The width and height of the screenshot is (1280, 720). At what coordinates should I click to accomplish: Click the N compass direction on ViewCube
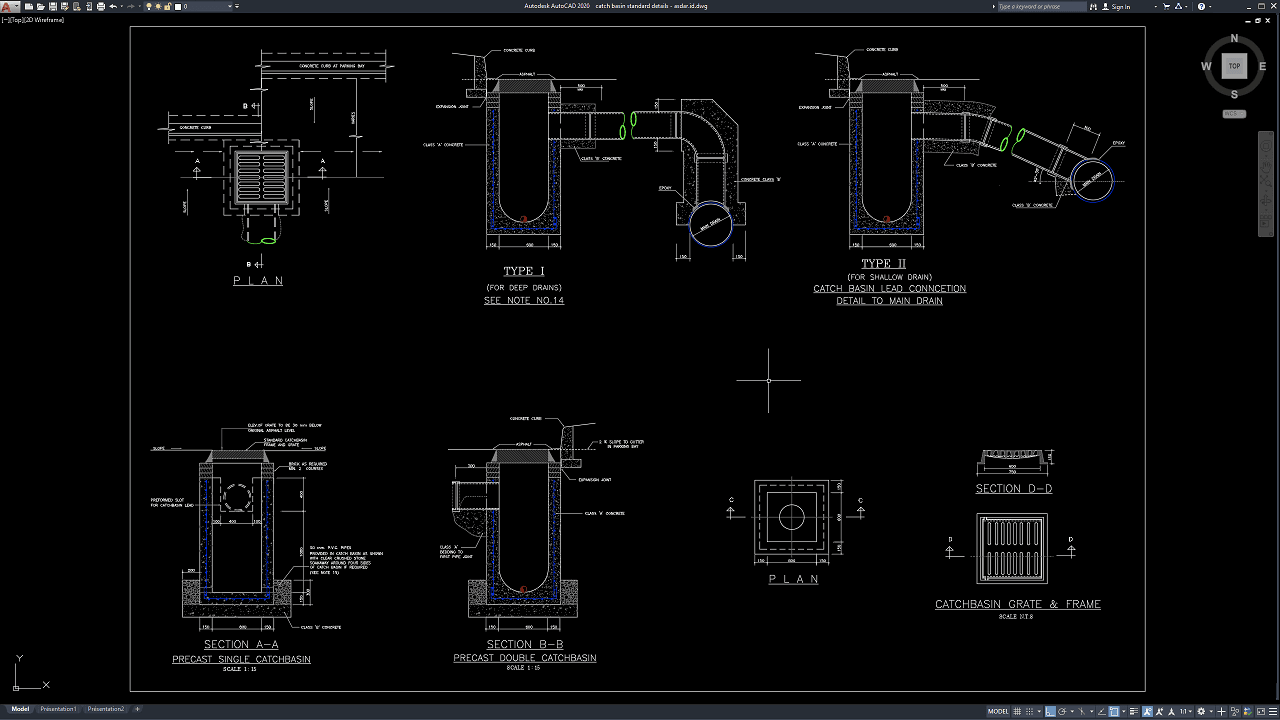coord(1234,39)
